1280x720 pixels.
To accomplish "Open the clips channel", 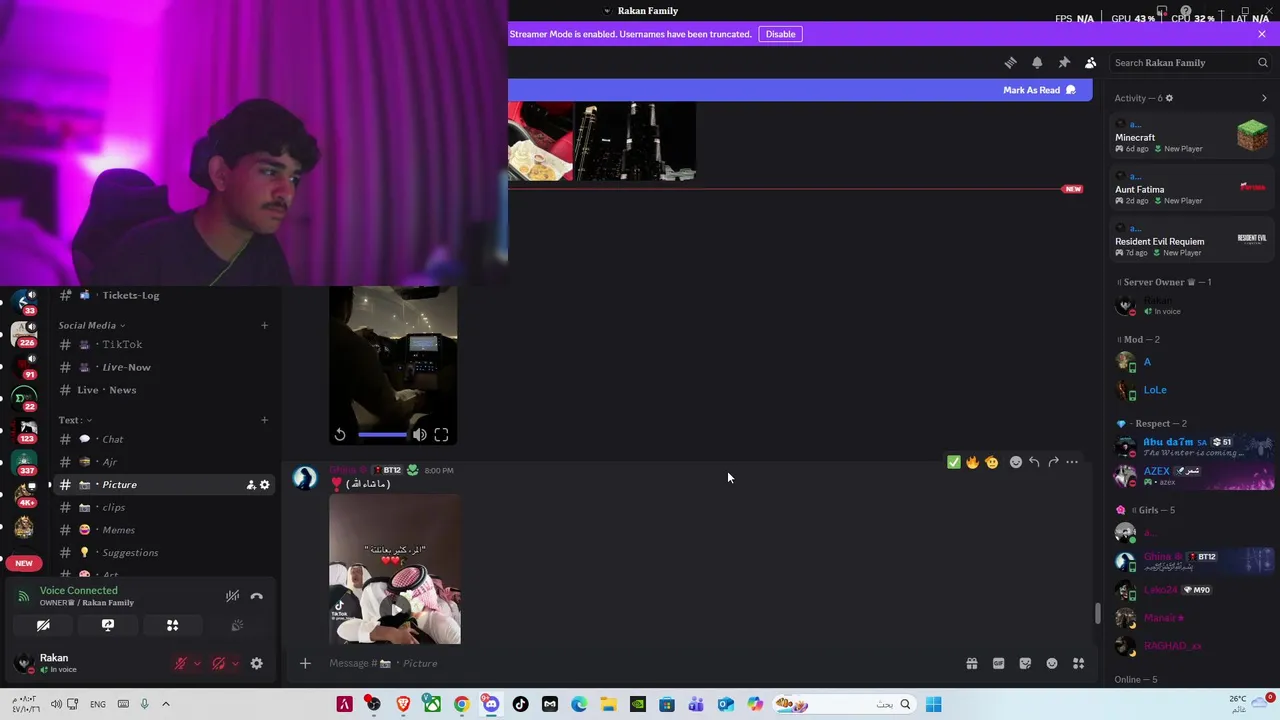I will (x=165, y=507).
